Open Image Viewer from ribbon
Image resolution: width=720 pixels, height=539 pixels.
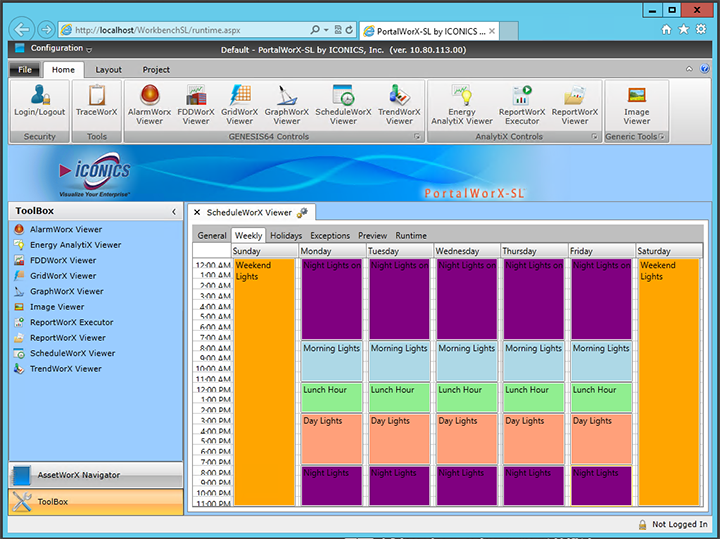pos(636,105)
